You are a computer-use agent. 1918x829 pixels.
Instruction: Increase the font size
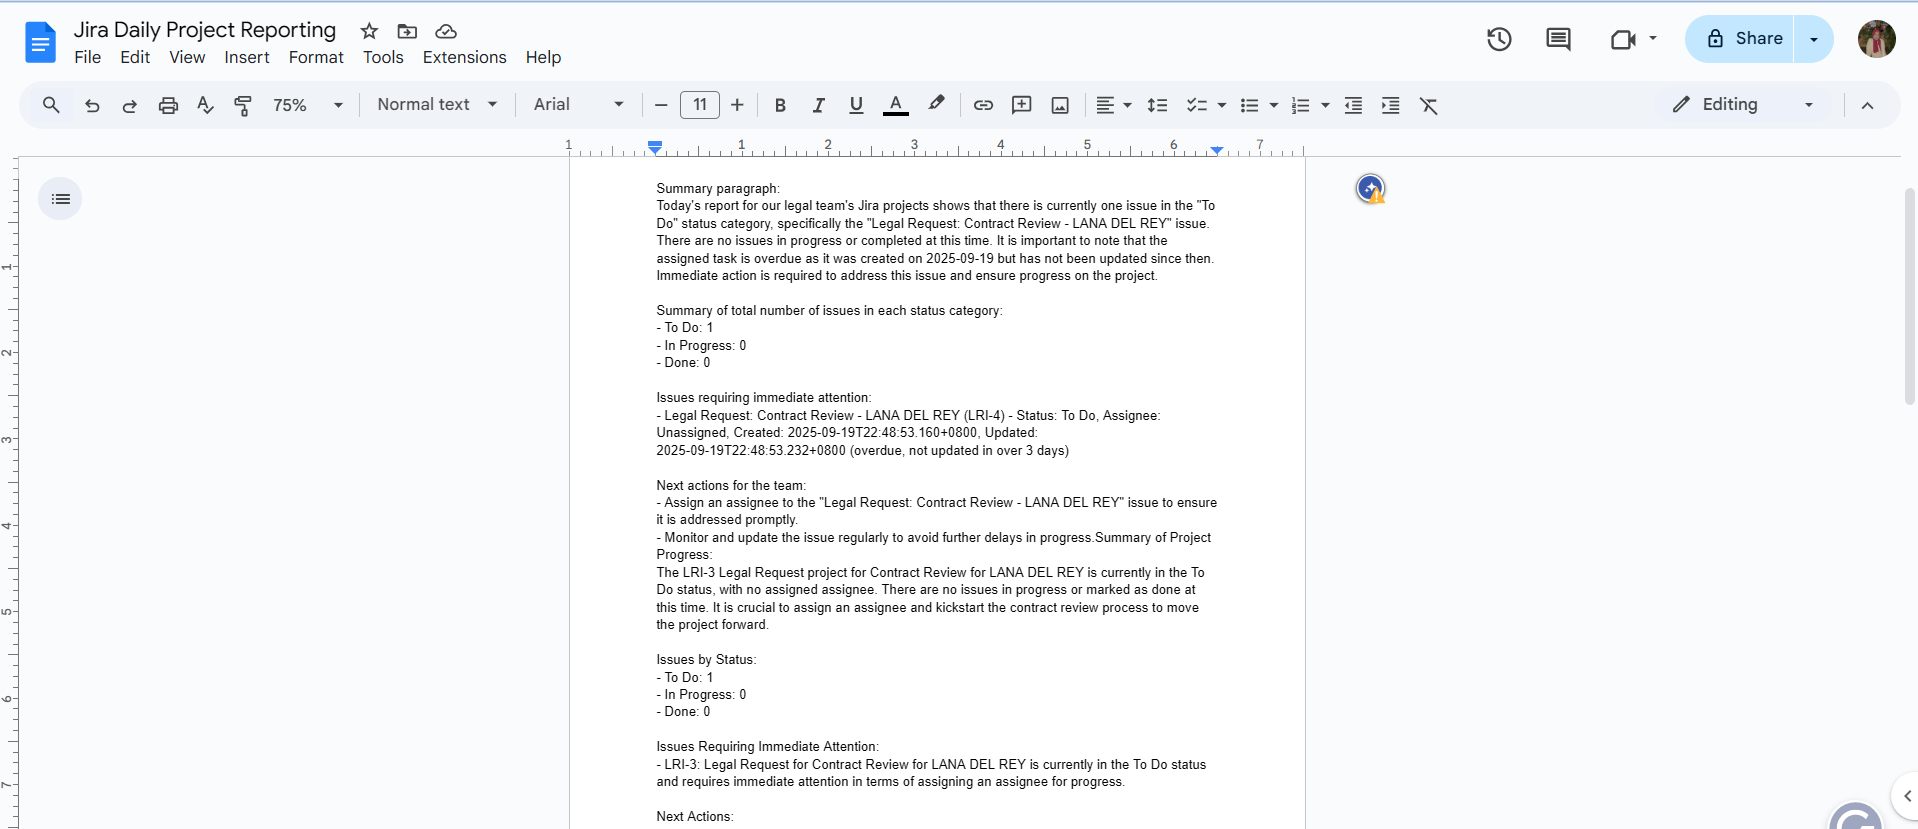tap(737, 105)
